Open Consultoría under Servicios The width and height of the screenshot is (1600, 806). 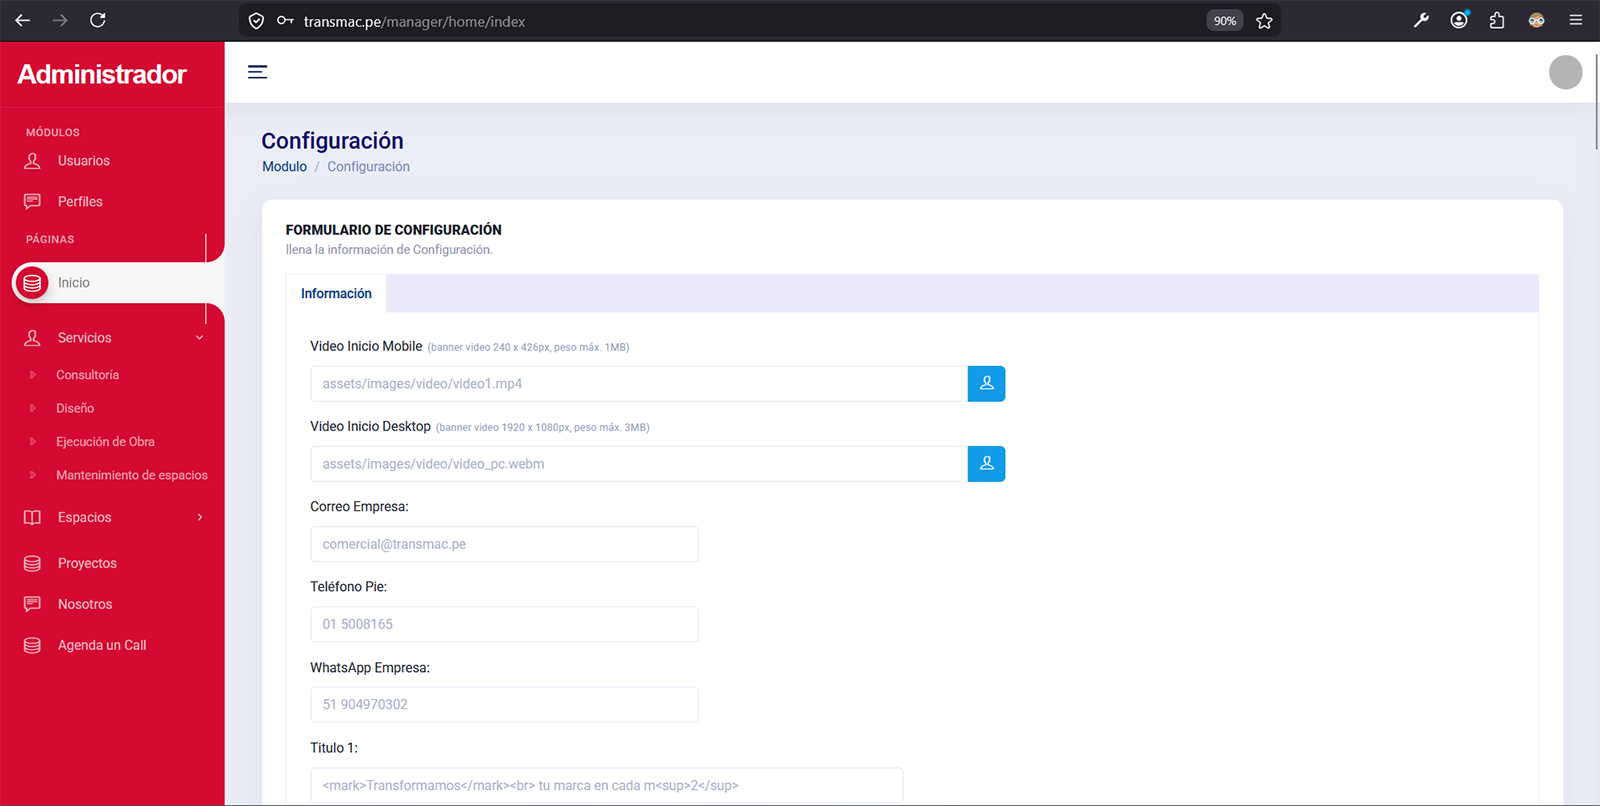87,375
